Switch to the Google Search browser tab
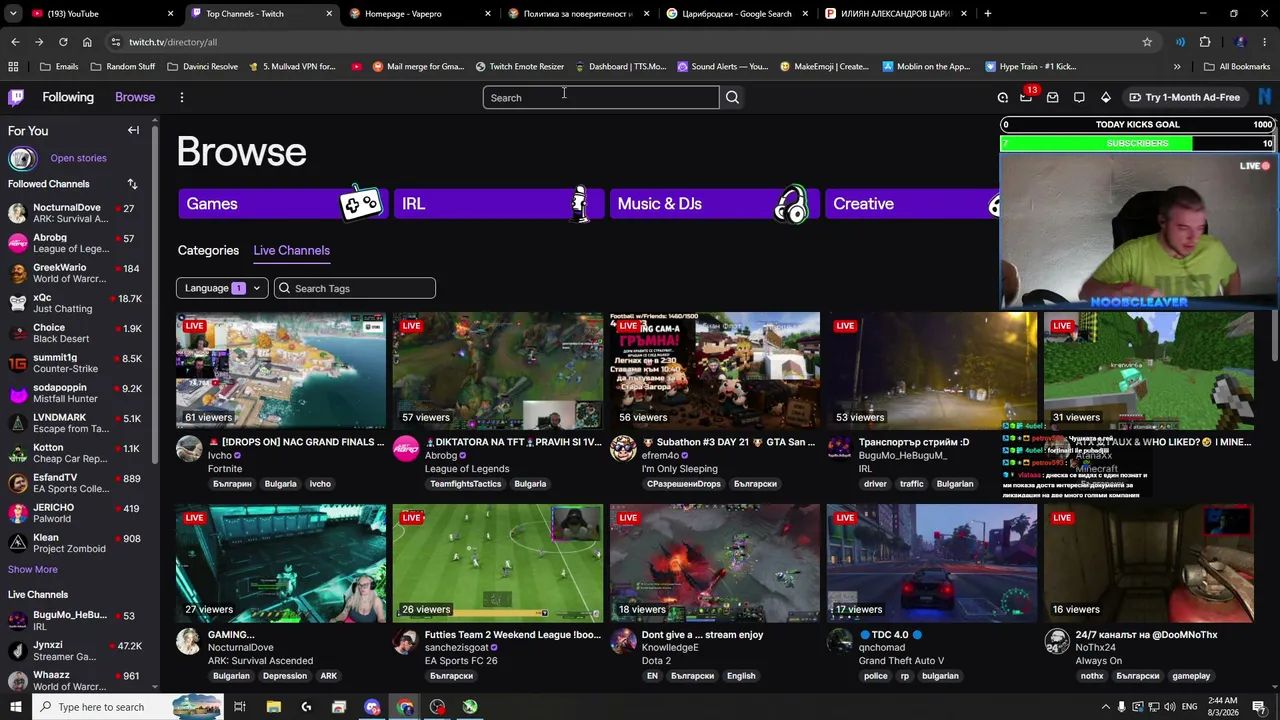The image size is (1280, 720). point(736,13)
